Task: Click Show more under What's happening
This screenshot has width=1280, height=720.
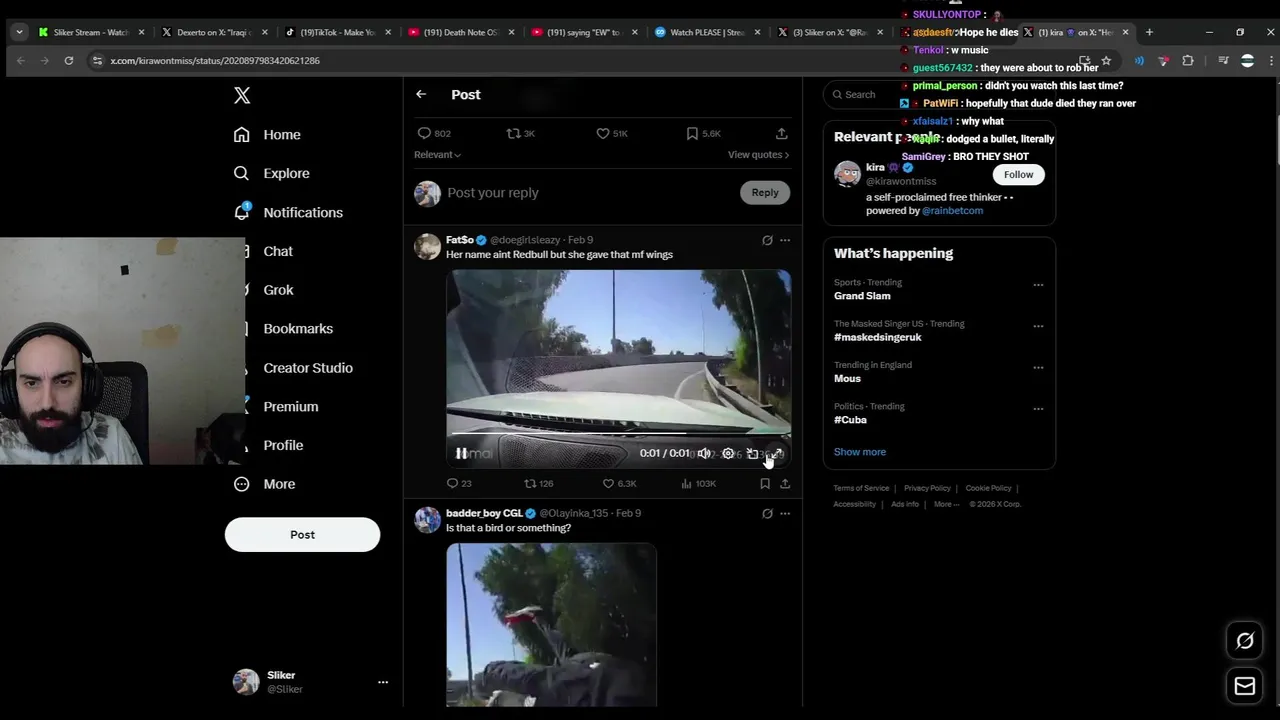Action: tap(860, 452)
